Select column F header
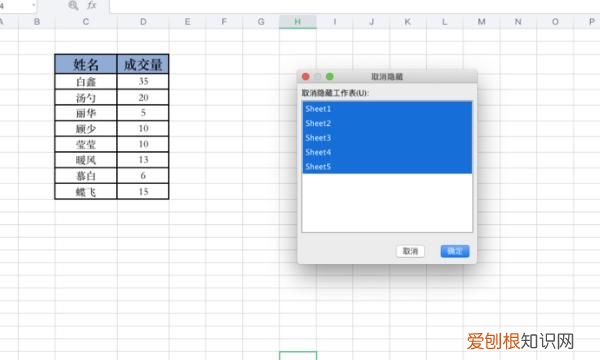This screenshot has width=600, height=360. 224,22
